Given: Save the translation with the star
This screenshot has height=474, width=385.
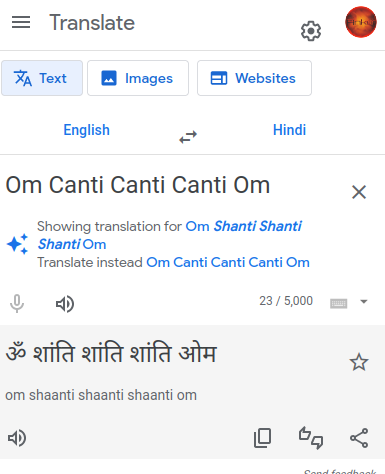Looking at the screenshot, I should pyautogui.click(x=359, y=362).
